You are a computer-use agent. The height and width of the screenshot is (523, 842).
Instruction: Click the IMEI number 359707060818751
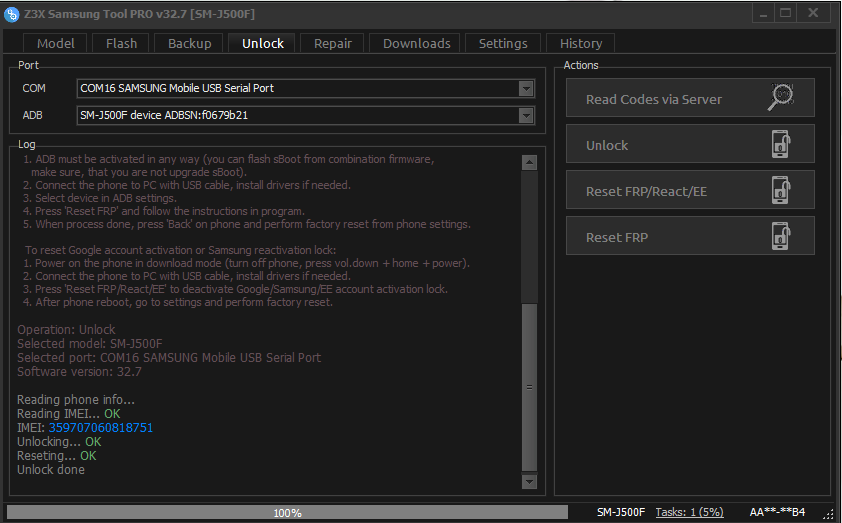pyautogui.click(x=101, y=428)
